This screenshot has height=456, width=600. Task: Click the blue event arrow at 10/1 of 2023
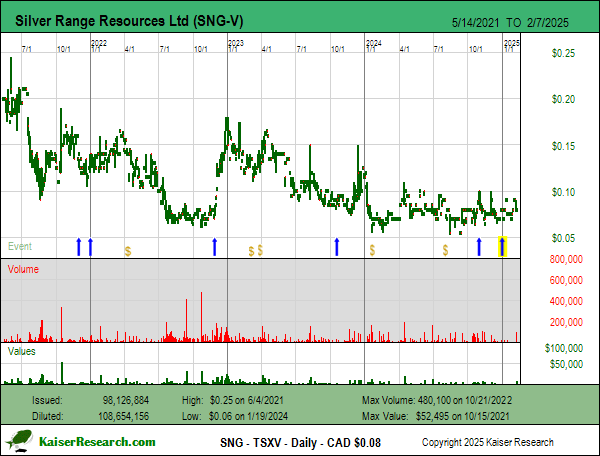point(337,247)
